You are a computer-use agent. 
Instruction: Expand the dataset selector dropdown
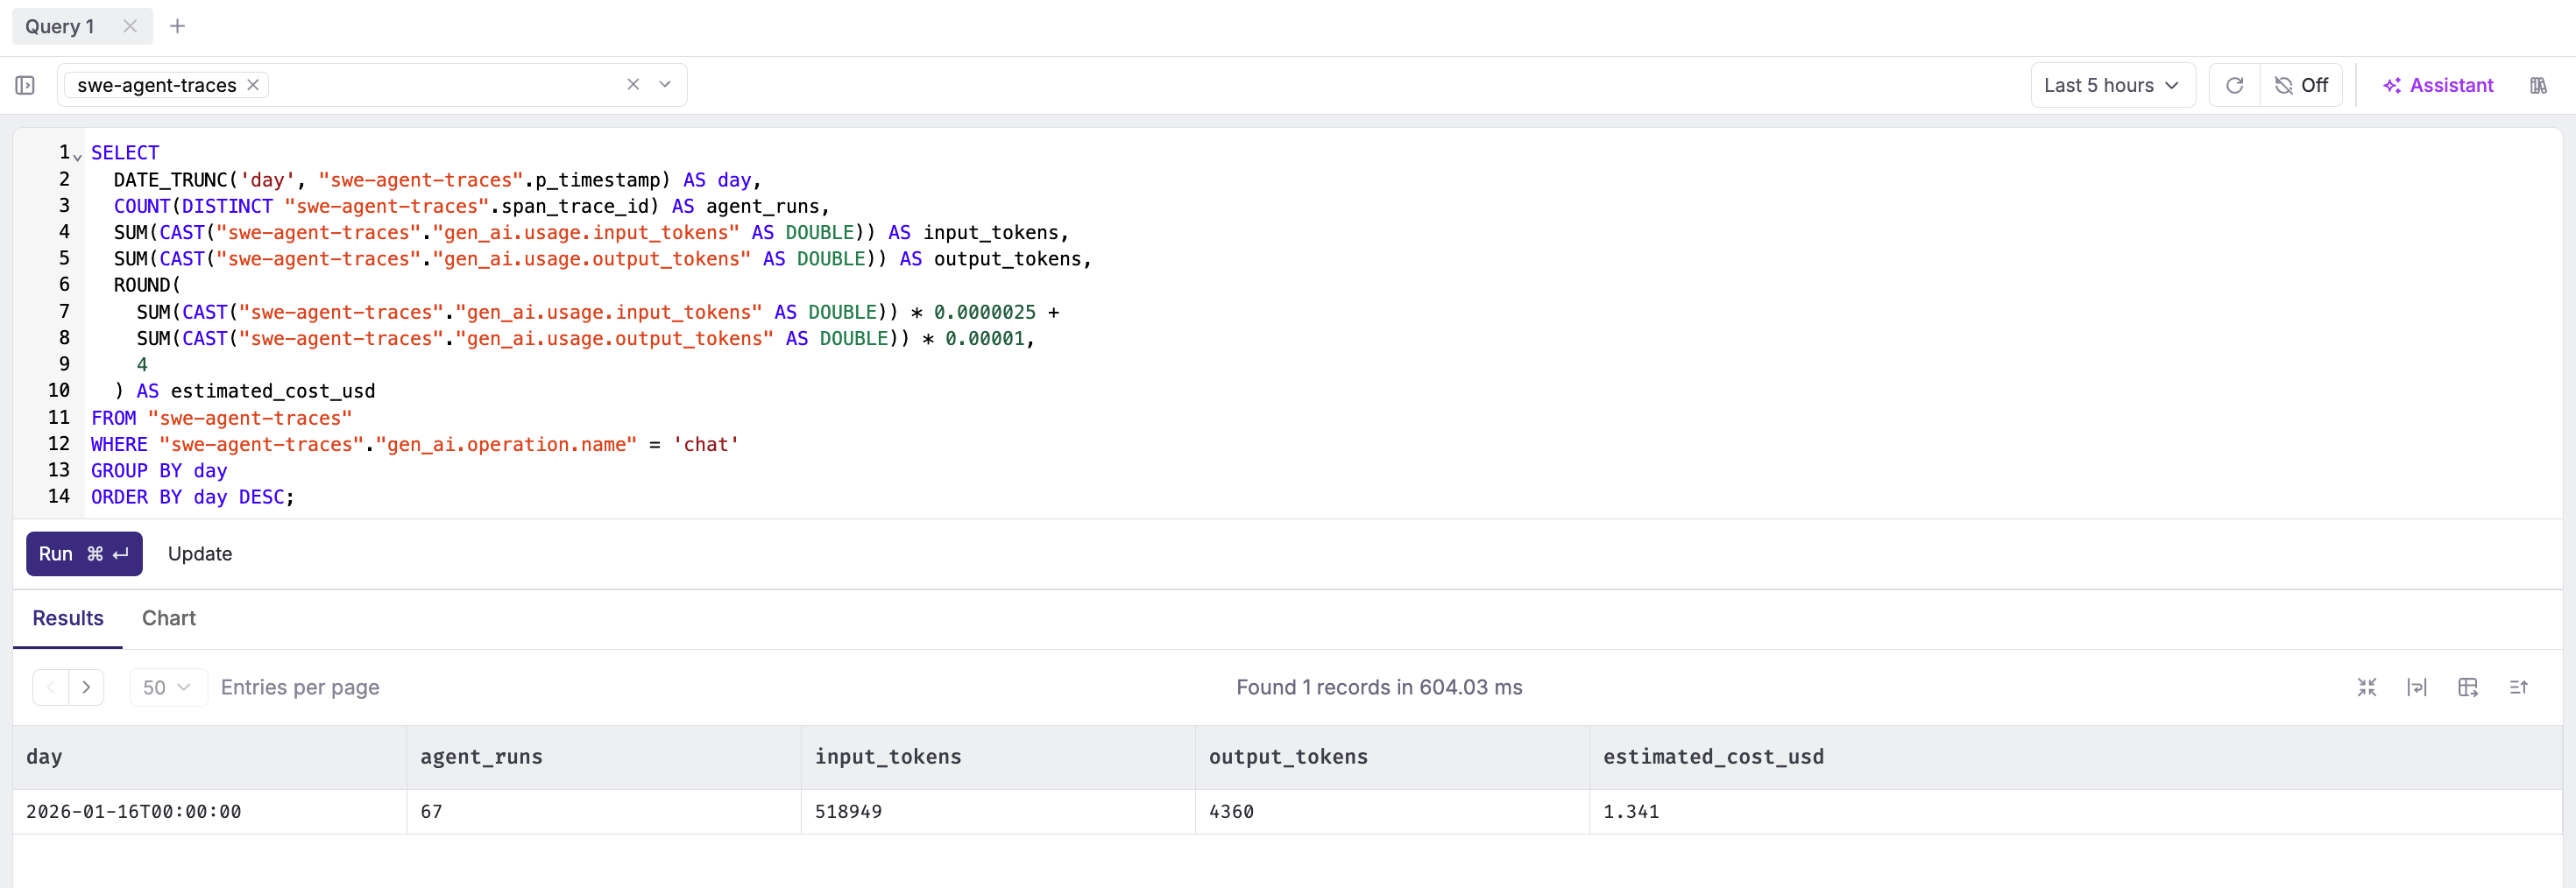(665, 85)
